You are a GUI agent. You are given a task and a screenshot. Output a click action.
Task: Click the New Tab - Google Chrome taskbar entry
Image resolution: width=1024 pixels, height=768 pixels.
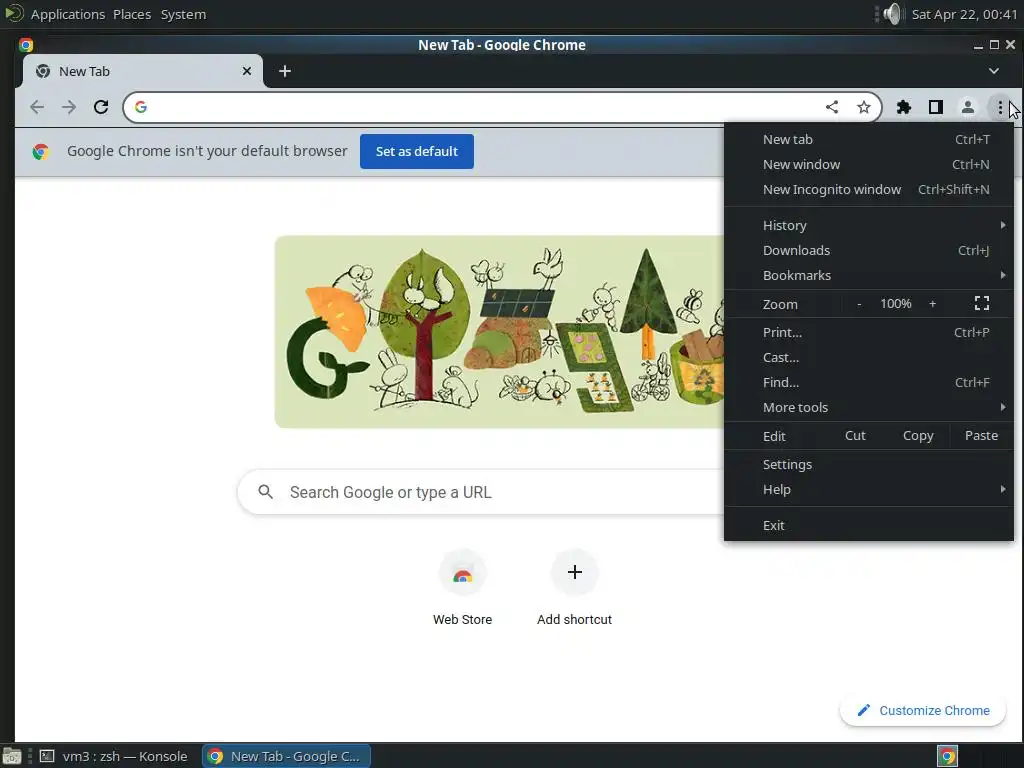(286, 756)
